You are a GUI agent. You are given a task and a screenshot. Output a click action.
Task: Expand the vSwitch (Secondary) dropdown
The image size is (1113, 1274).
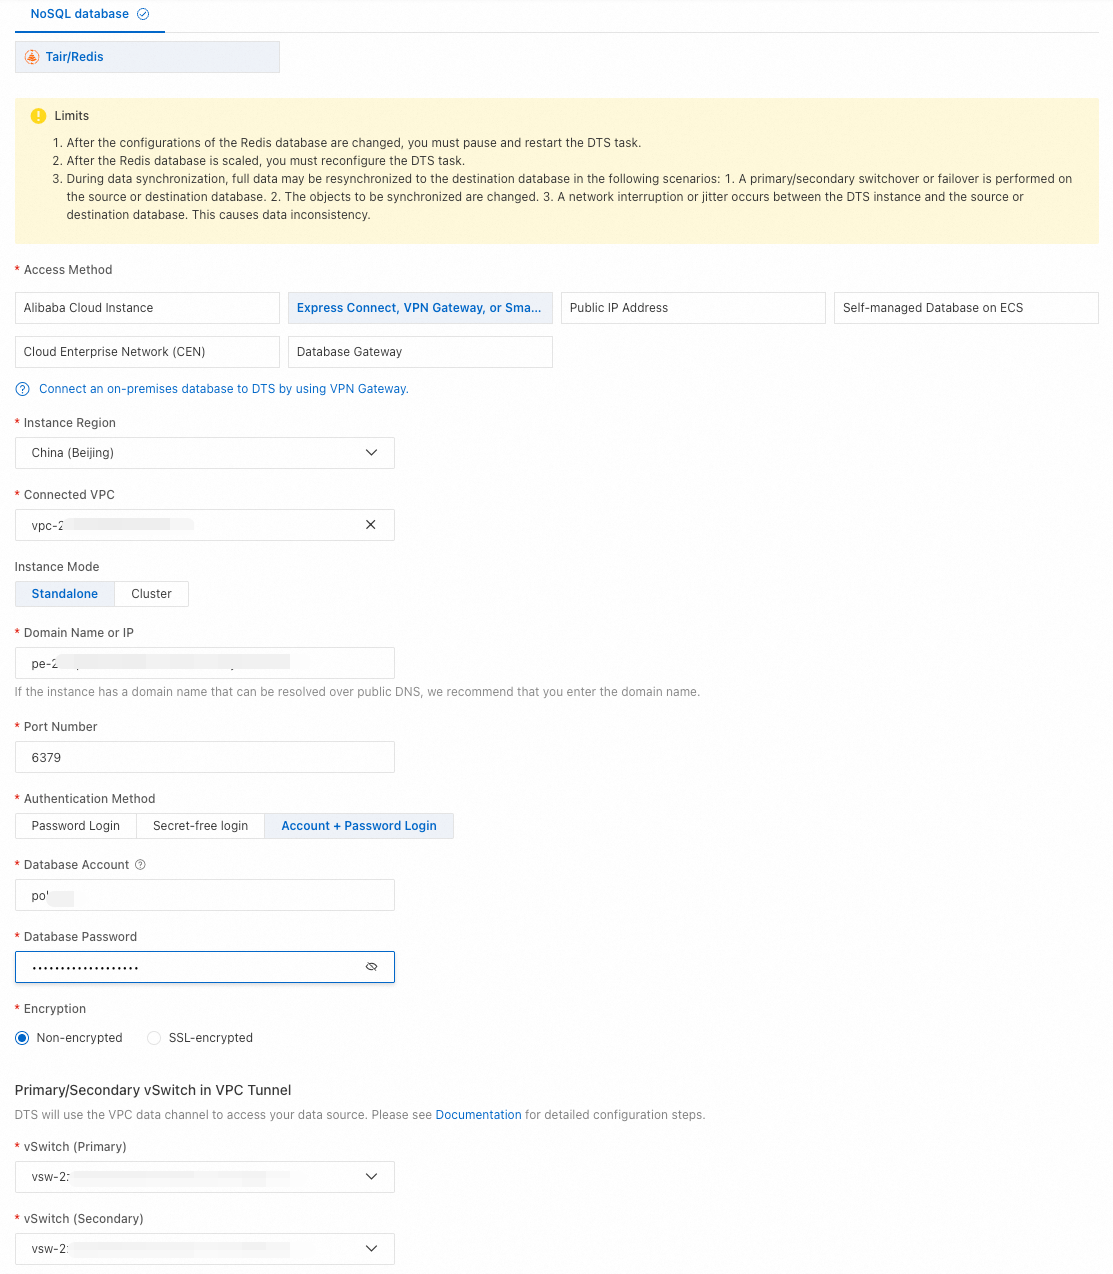205,1249
